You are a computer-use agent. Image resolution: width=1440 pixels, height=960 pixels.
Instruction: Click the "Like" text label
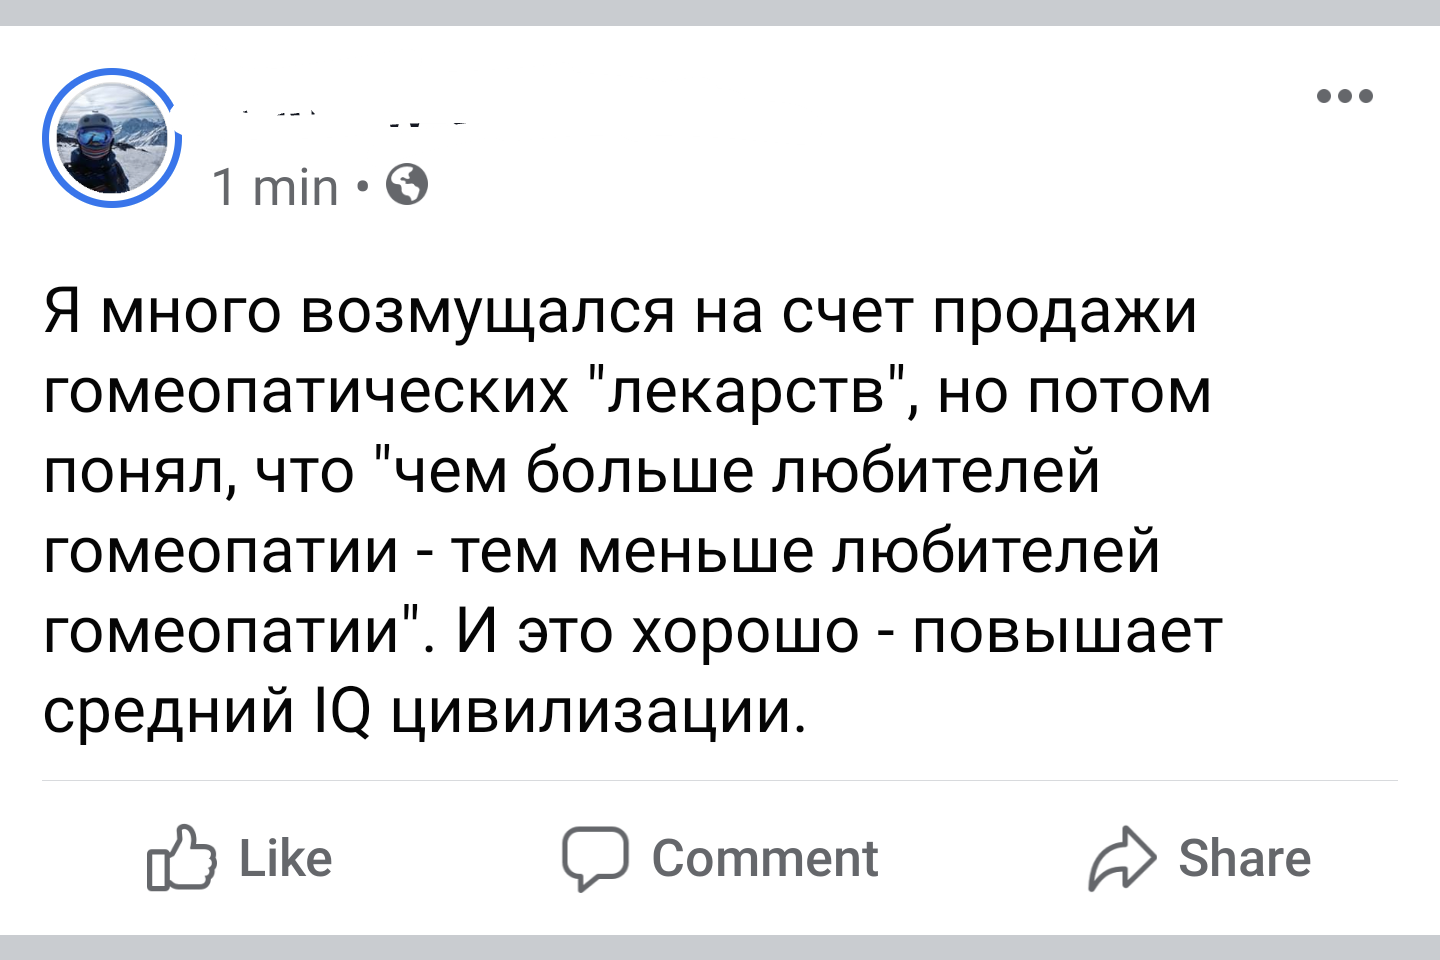tap(285, 859)
